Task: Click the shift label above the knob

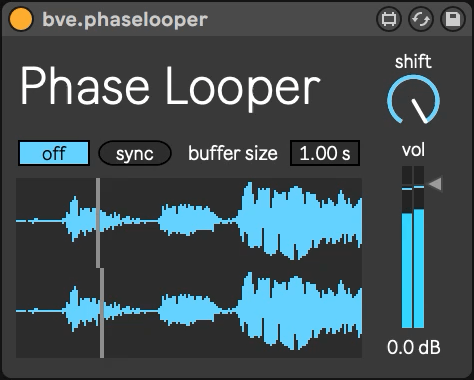Action: (x=413, y=62)
